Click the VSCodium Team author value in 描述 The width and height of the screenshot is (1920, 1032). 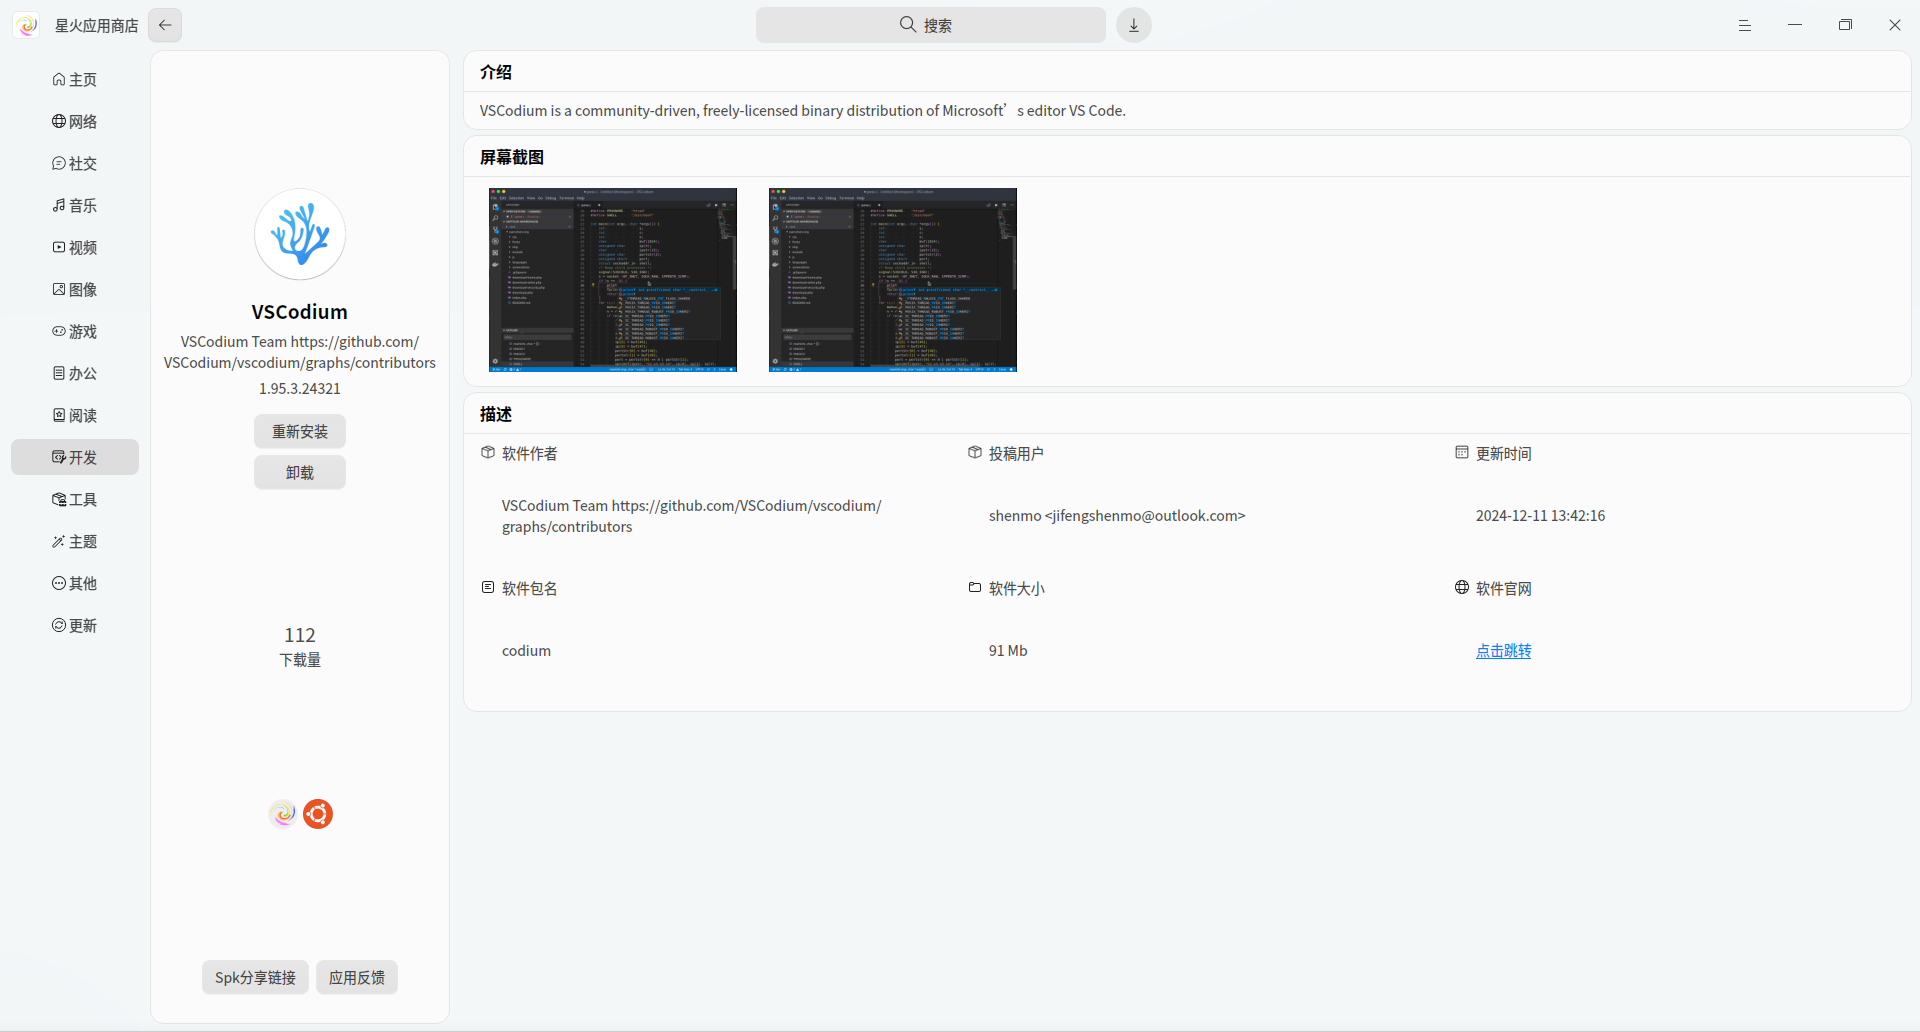[x=691, y=516]
